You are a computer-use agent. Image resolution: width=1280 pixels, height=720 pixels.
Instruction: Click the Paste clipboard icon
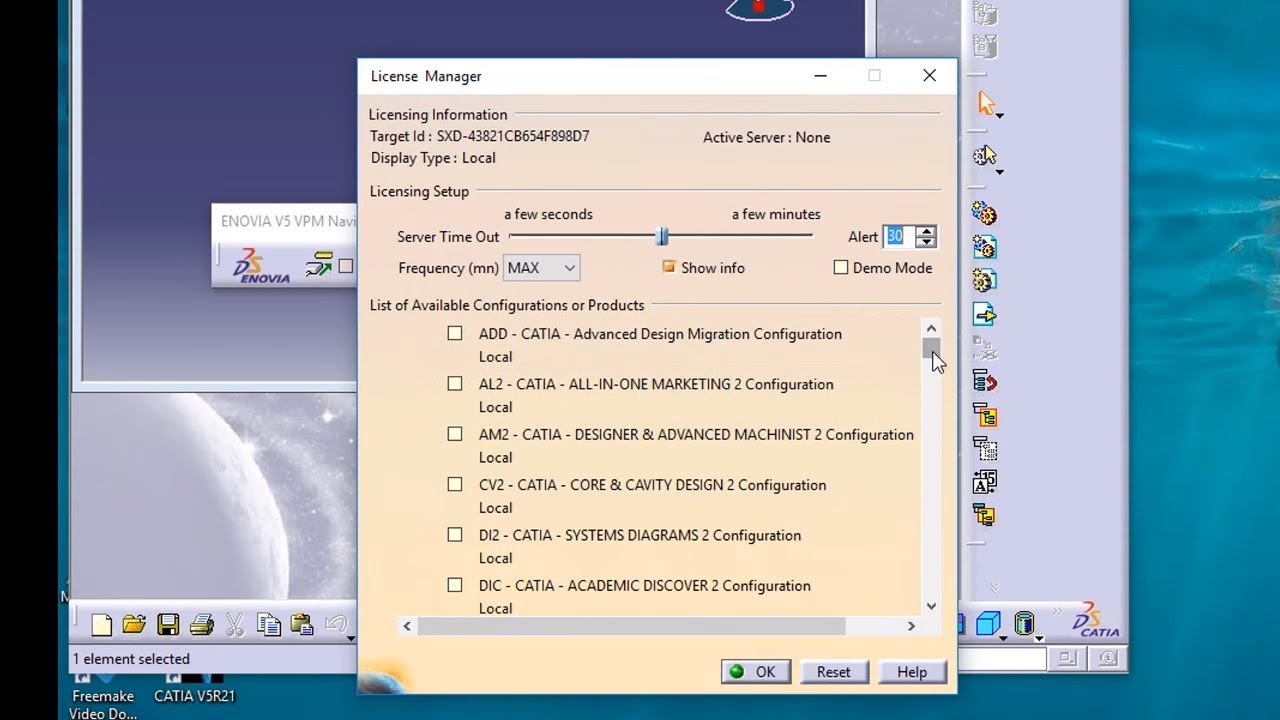[301, 626]
